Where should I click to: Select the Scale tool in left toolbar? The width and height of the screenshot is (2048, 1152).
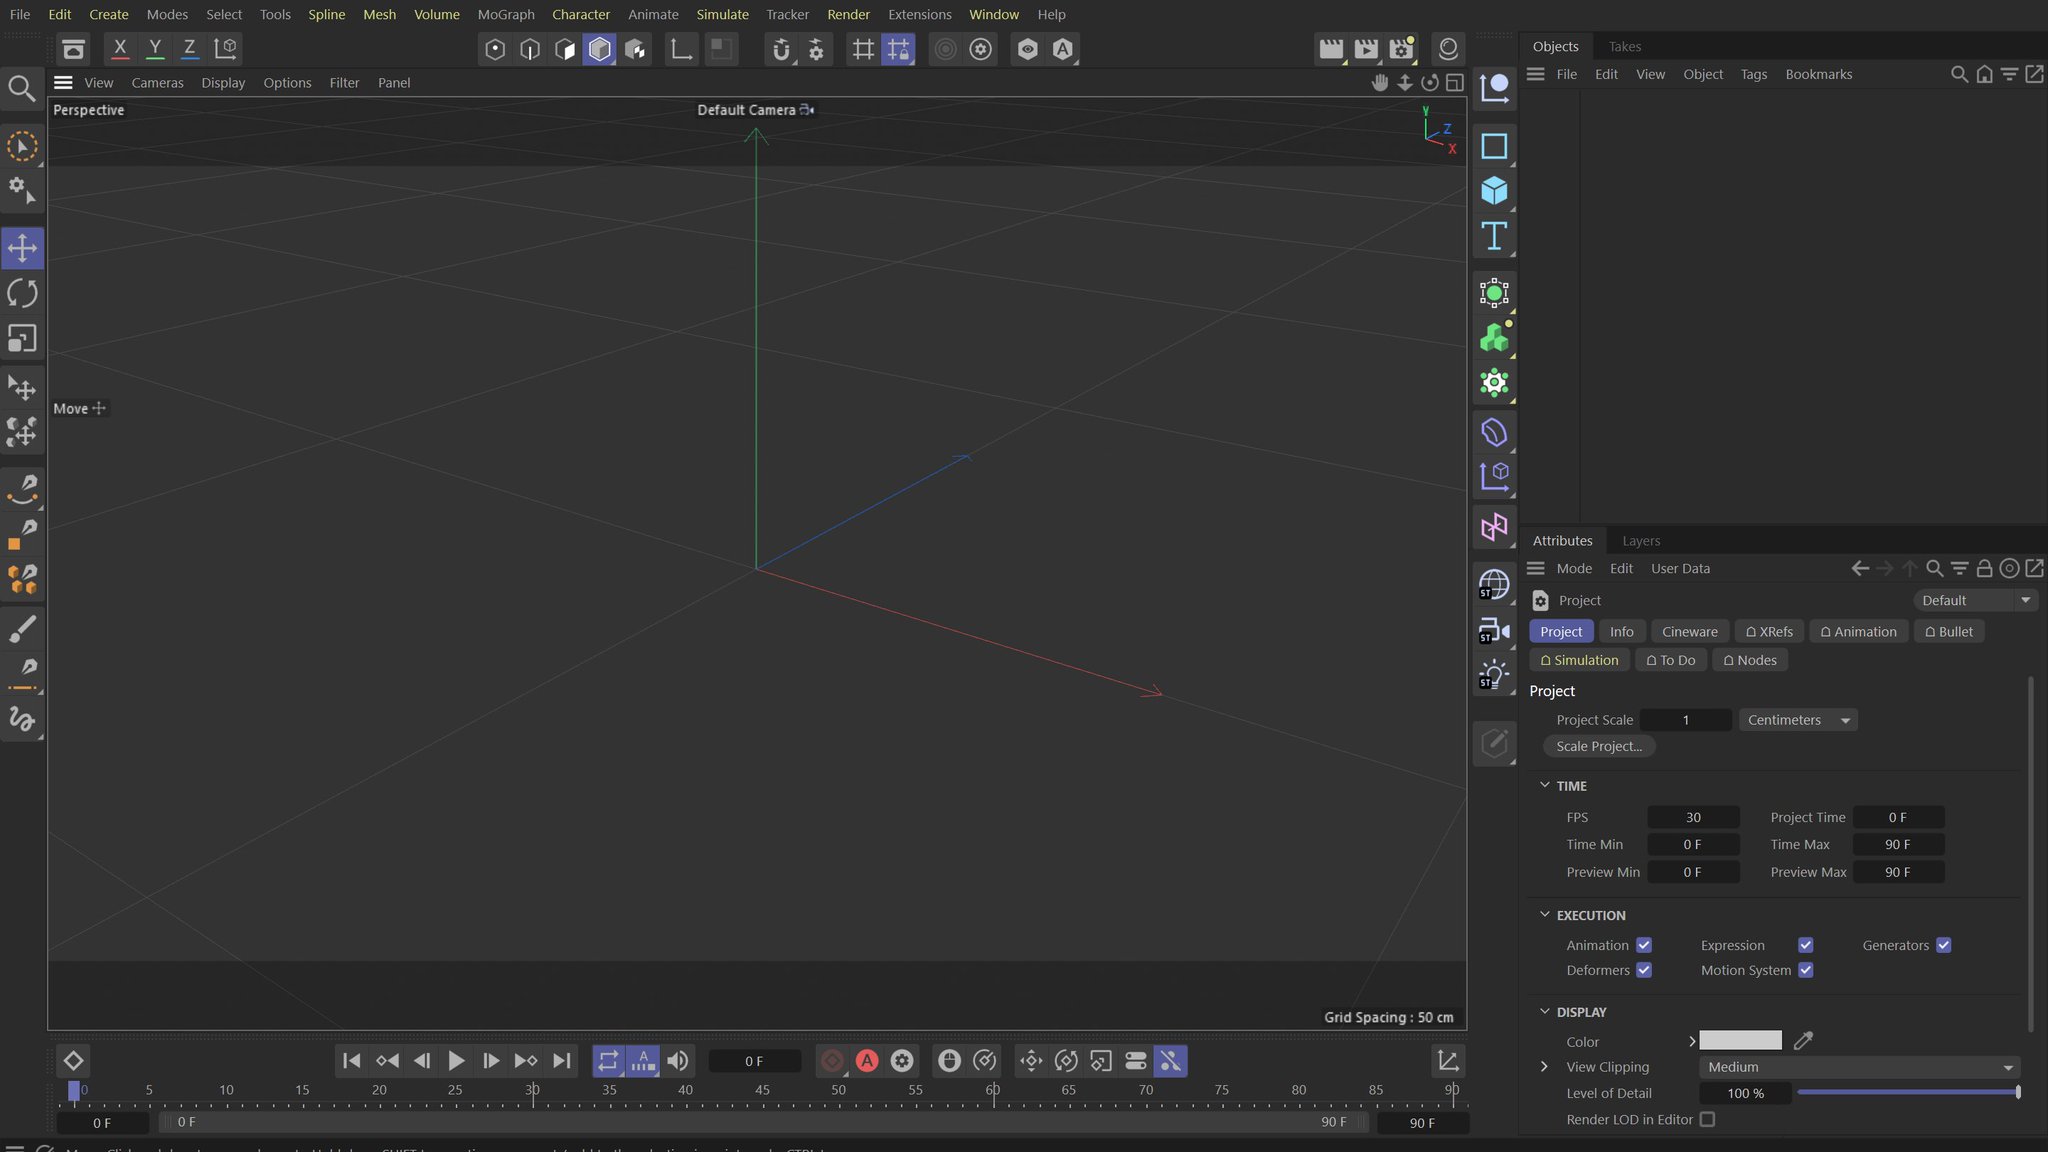22,339
